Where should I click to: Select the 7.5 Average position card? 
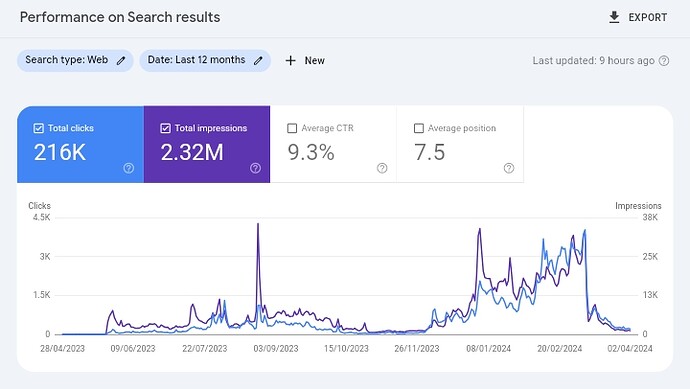point(460,144)
